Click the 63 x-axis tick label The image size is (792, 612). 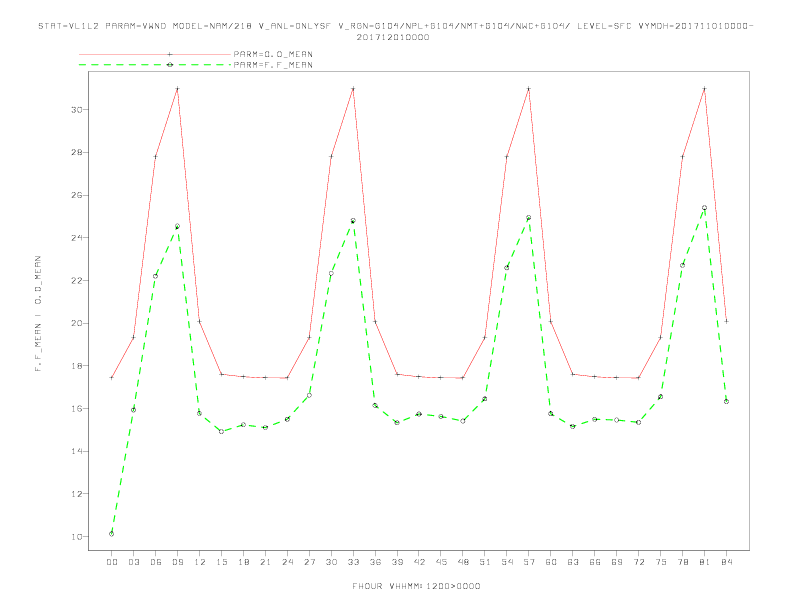click(x=573, y=562)
